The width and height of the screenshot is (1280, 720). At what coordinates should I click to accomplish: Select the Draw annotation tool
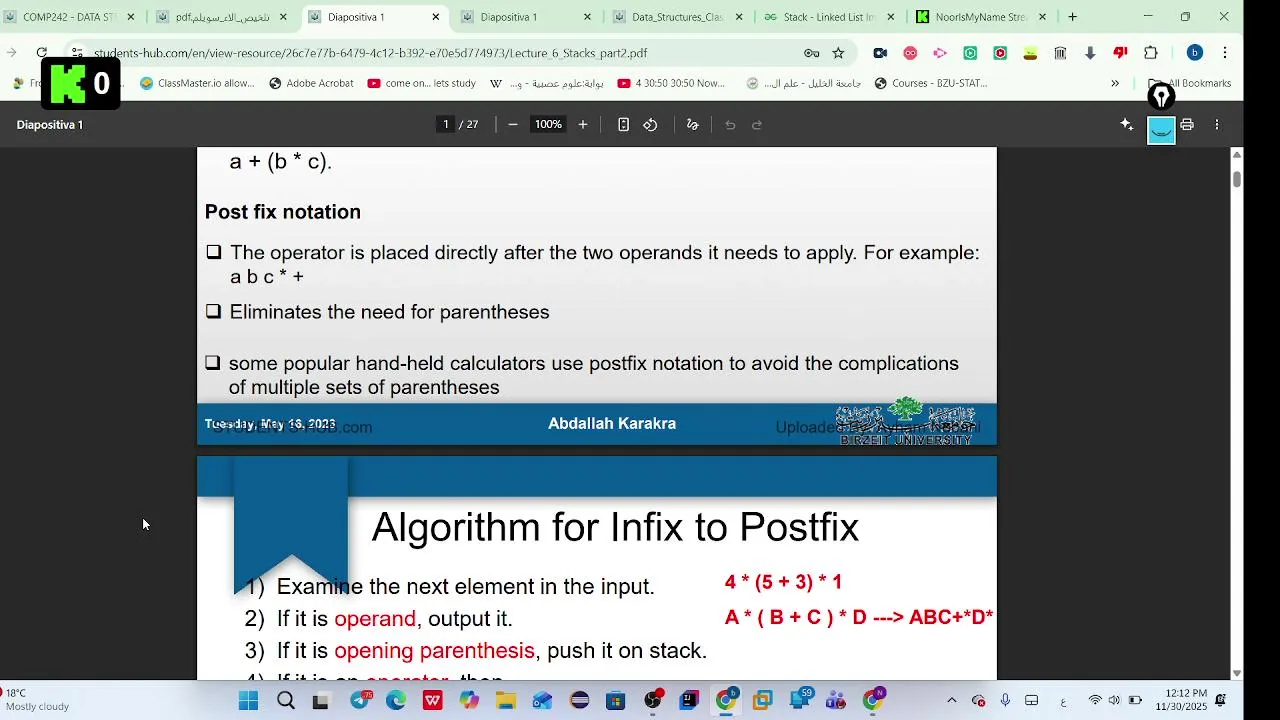tap(692, 124)
